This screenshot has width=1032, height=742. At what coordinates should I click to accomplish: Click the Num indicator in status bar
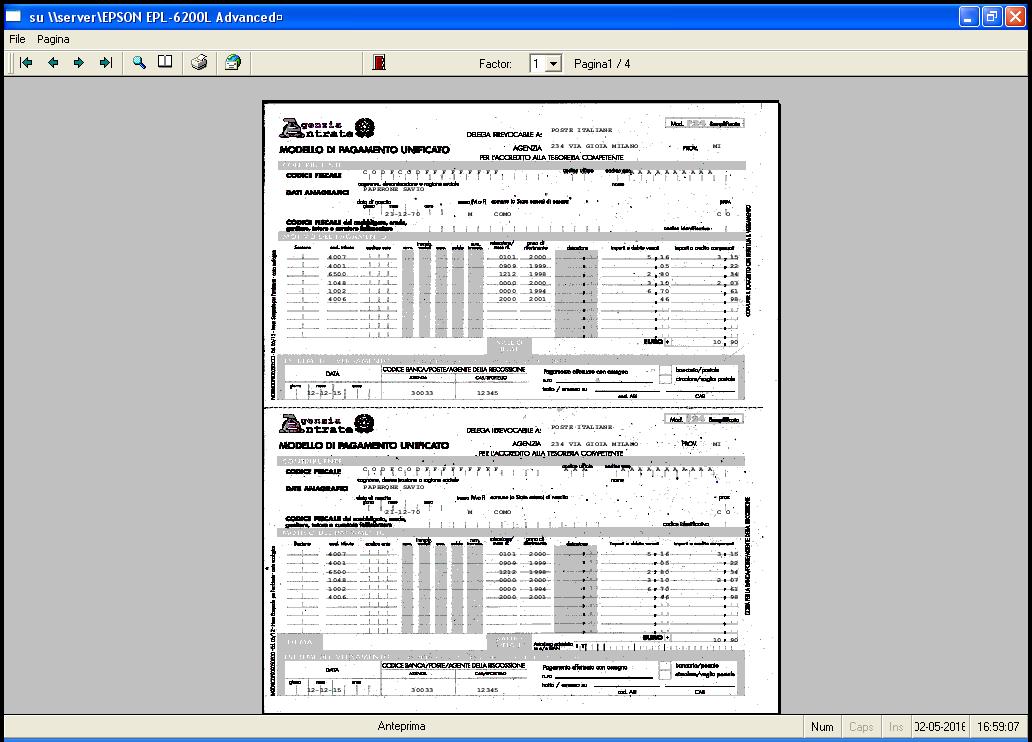tap(822, 727)
